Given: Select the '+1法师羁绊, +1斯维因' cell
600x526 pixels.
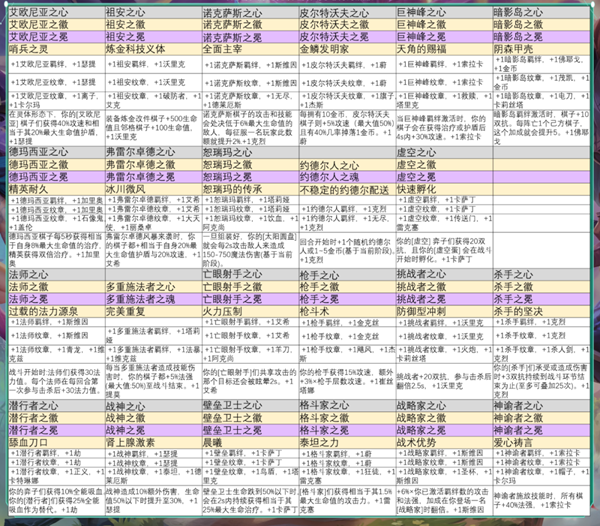Looking at the screenshot, I should tap(57, 322).
